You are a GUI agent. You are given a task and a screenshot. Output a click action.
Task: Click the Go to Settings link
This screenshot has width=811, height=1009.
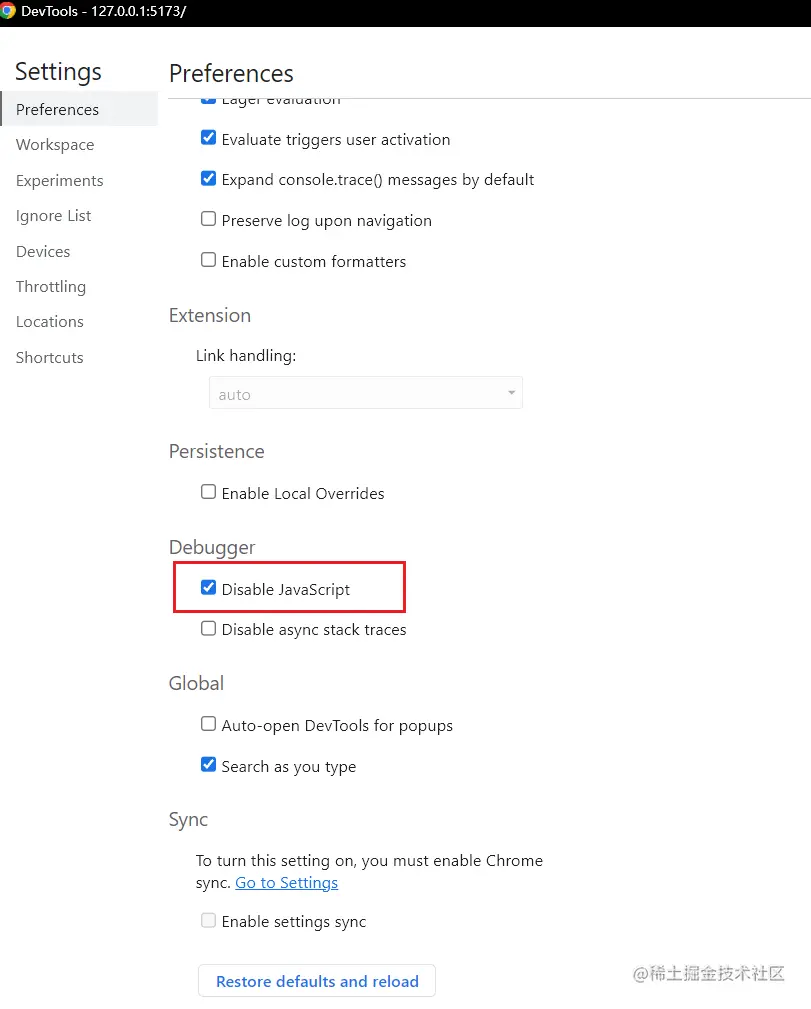coord(286,883)
